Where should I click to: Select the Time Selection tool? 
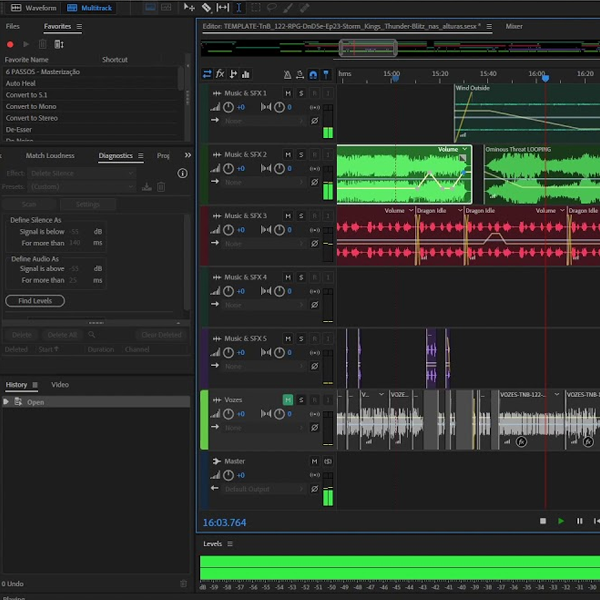(x=238, y=7)
